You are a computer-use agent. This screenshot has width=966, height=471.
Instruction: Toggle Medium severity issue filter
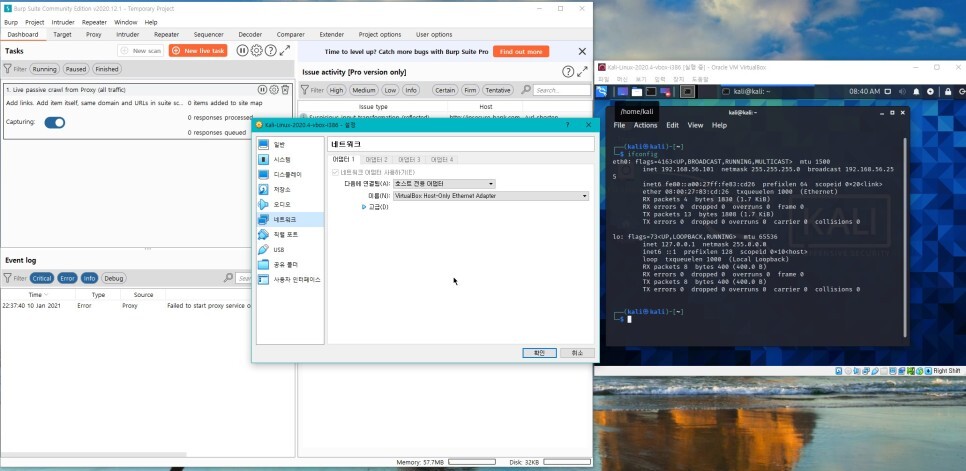click(x=364, y=91)
